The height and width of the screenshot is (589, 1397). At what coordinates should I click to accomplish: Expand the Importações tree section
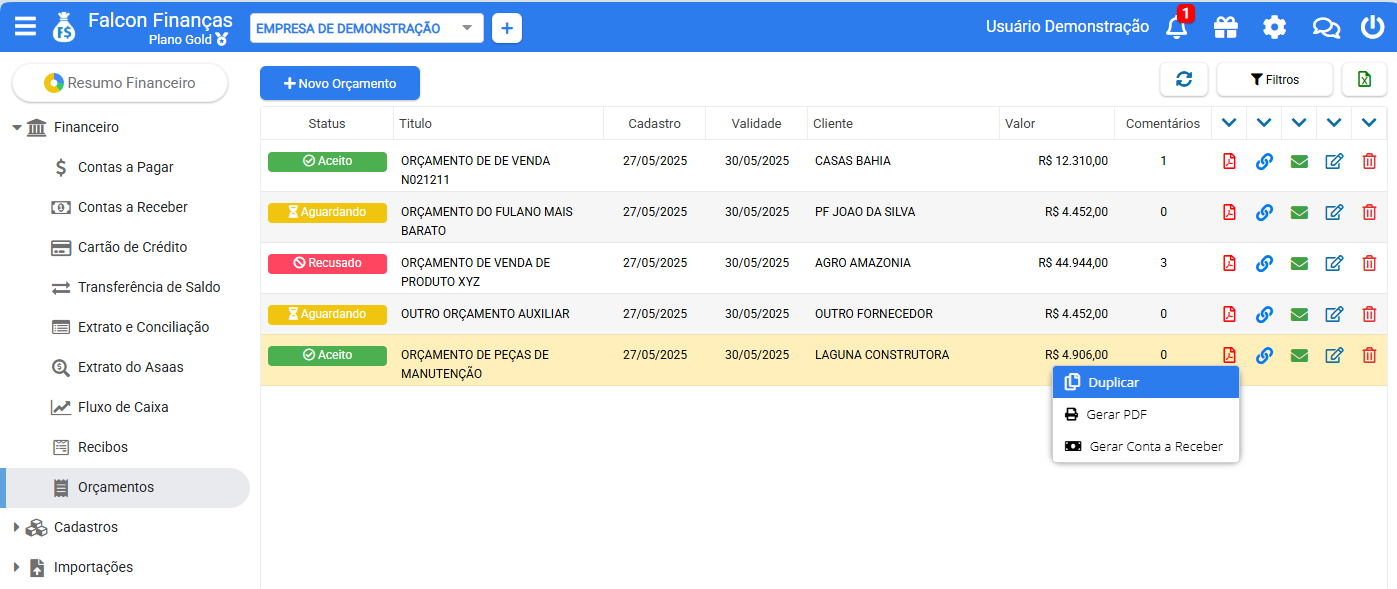click(16, 567)
